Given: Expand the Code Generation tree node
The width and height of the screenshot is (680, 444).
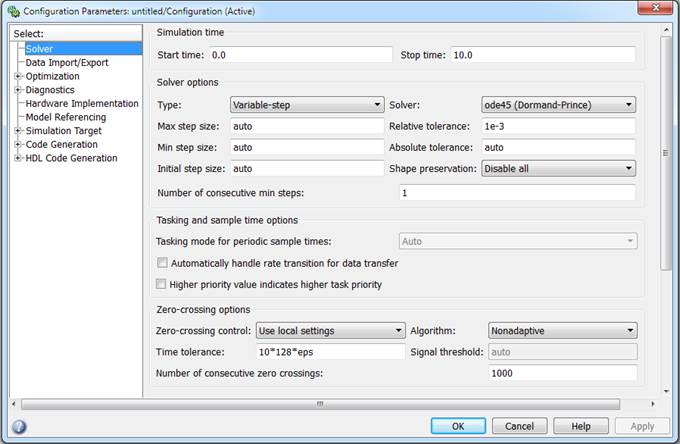Looking at the screenshot, I should [18, 144].
